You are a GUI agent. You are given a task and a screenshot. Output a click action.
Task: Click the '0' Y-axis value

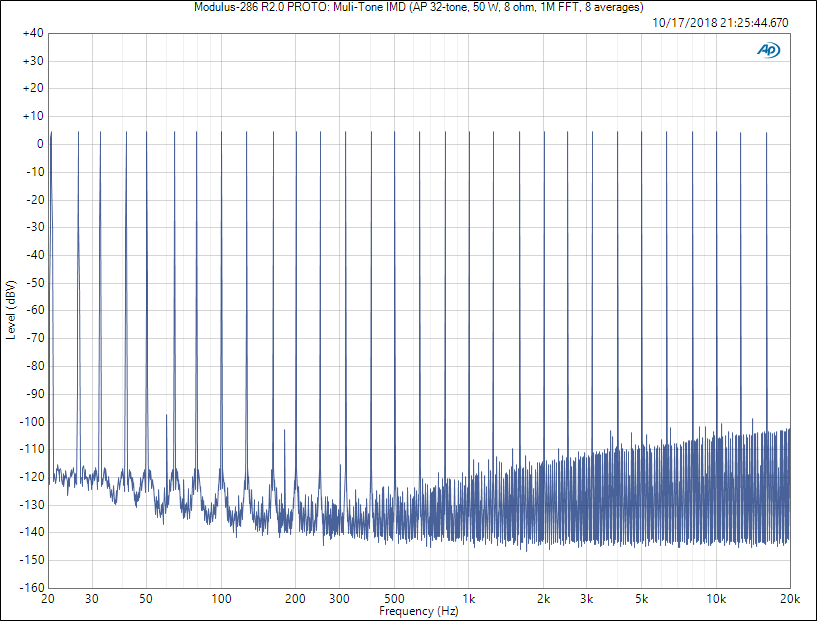pyautogui.click(x=40, y=144)
